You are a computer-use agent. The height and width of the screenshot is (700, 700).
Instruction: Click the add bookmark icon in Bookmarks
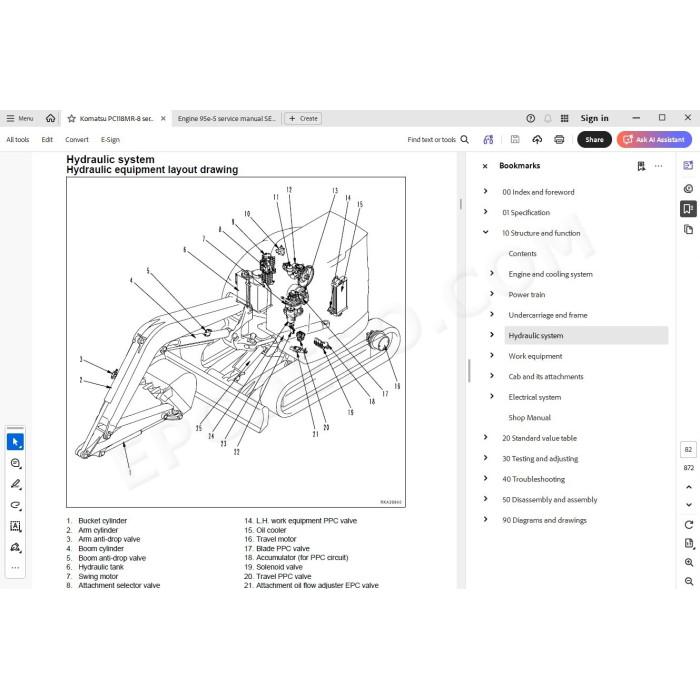(x=641, y=166)
